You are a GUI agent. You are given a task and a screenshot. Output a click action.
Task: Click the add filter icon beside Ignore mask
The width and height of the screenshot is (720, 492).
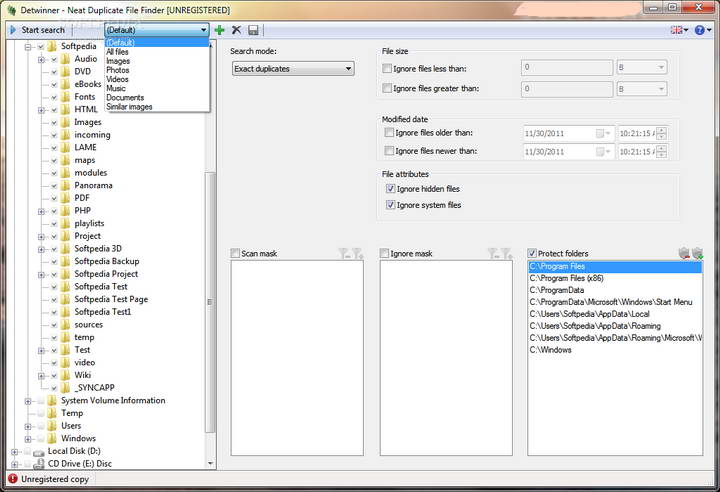point(506,253)
